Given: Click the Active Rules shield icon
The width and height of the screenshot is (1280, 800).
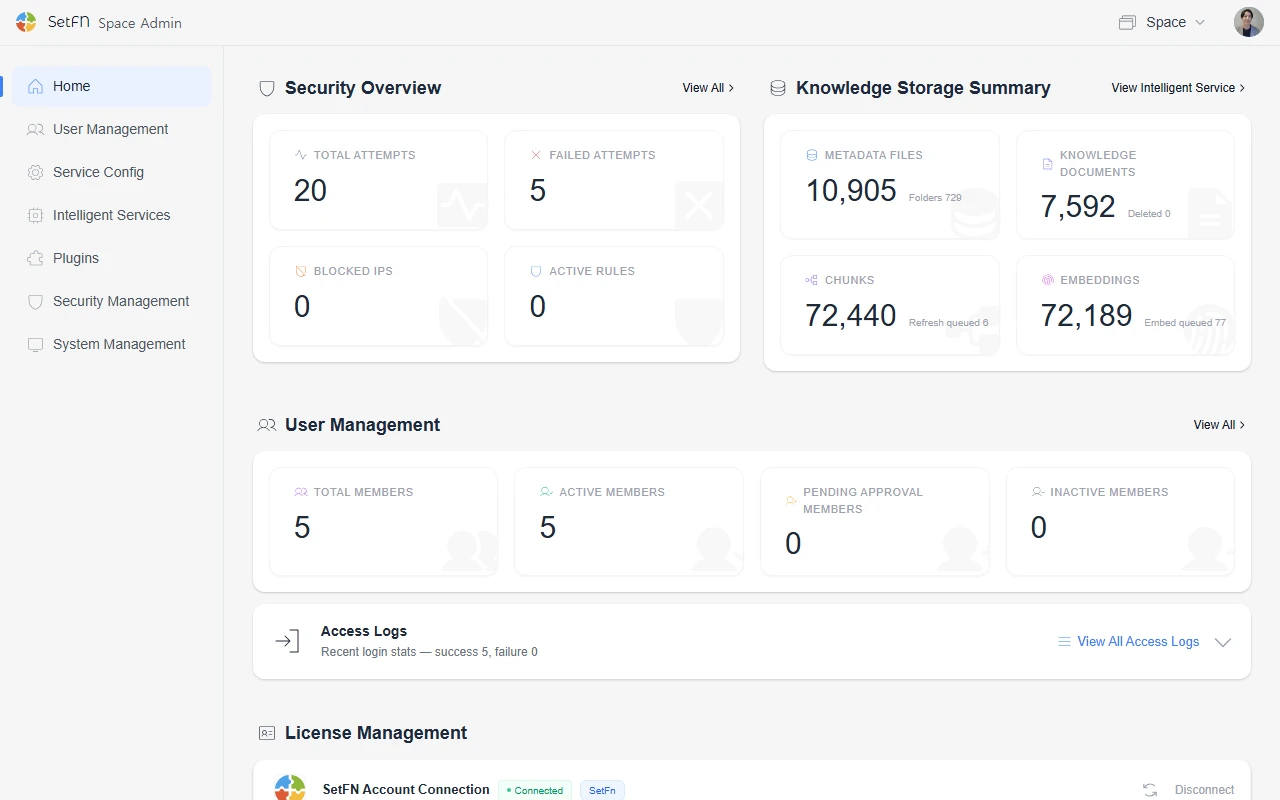Looking at the screenshot, I should coord(536,271).
